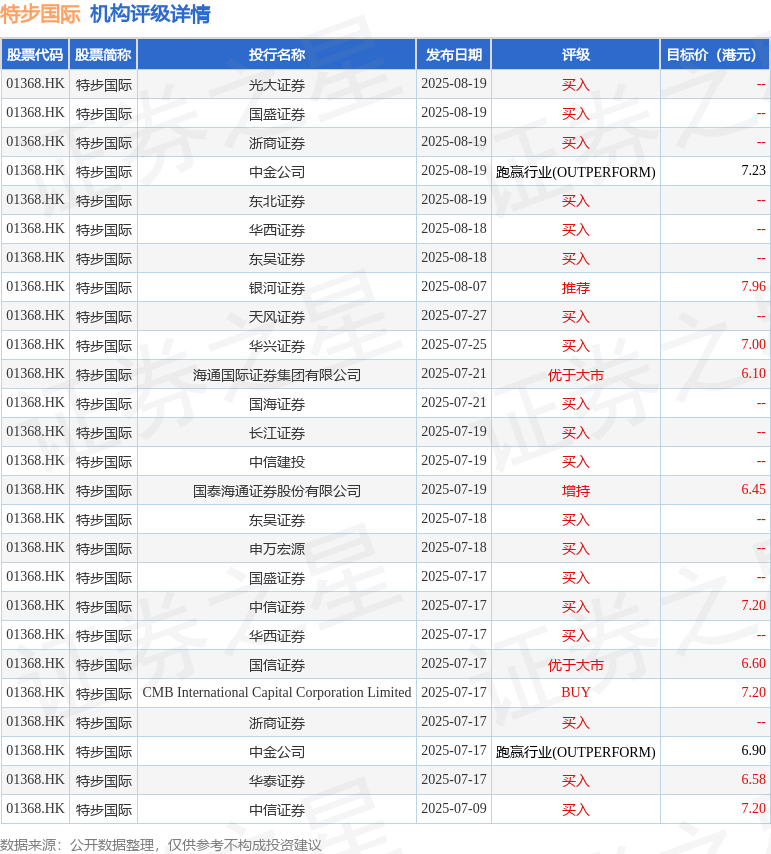The width and height of the screenshot is (771, 854).
Task: Click the 华兴证券 cell
Action: [x=277, y=346]
